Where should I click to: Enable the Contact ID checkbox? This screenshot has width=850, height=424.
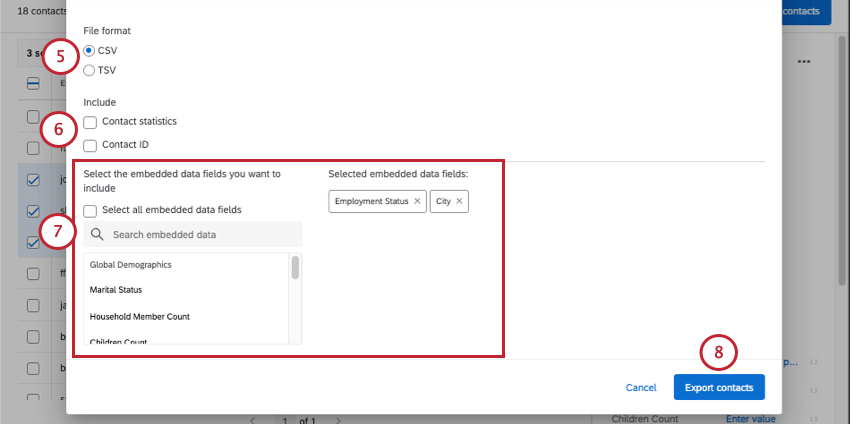pos(90,145)
